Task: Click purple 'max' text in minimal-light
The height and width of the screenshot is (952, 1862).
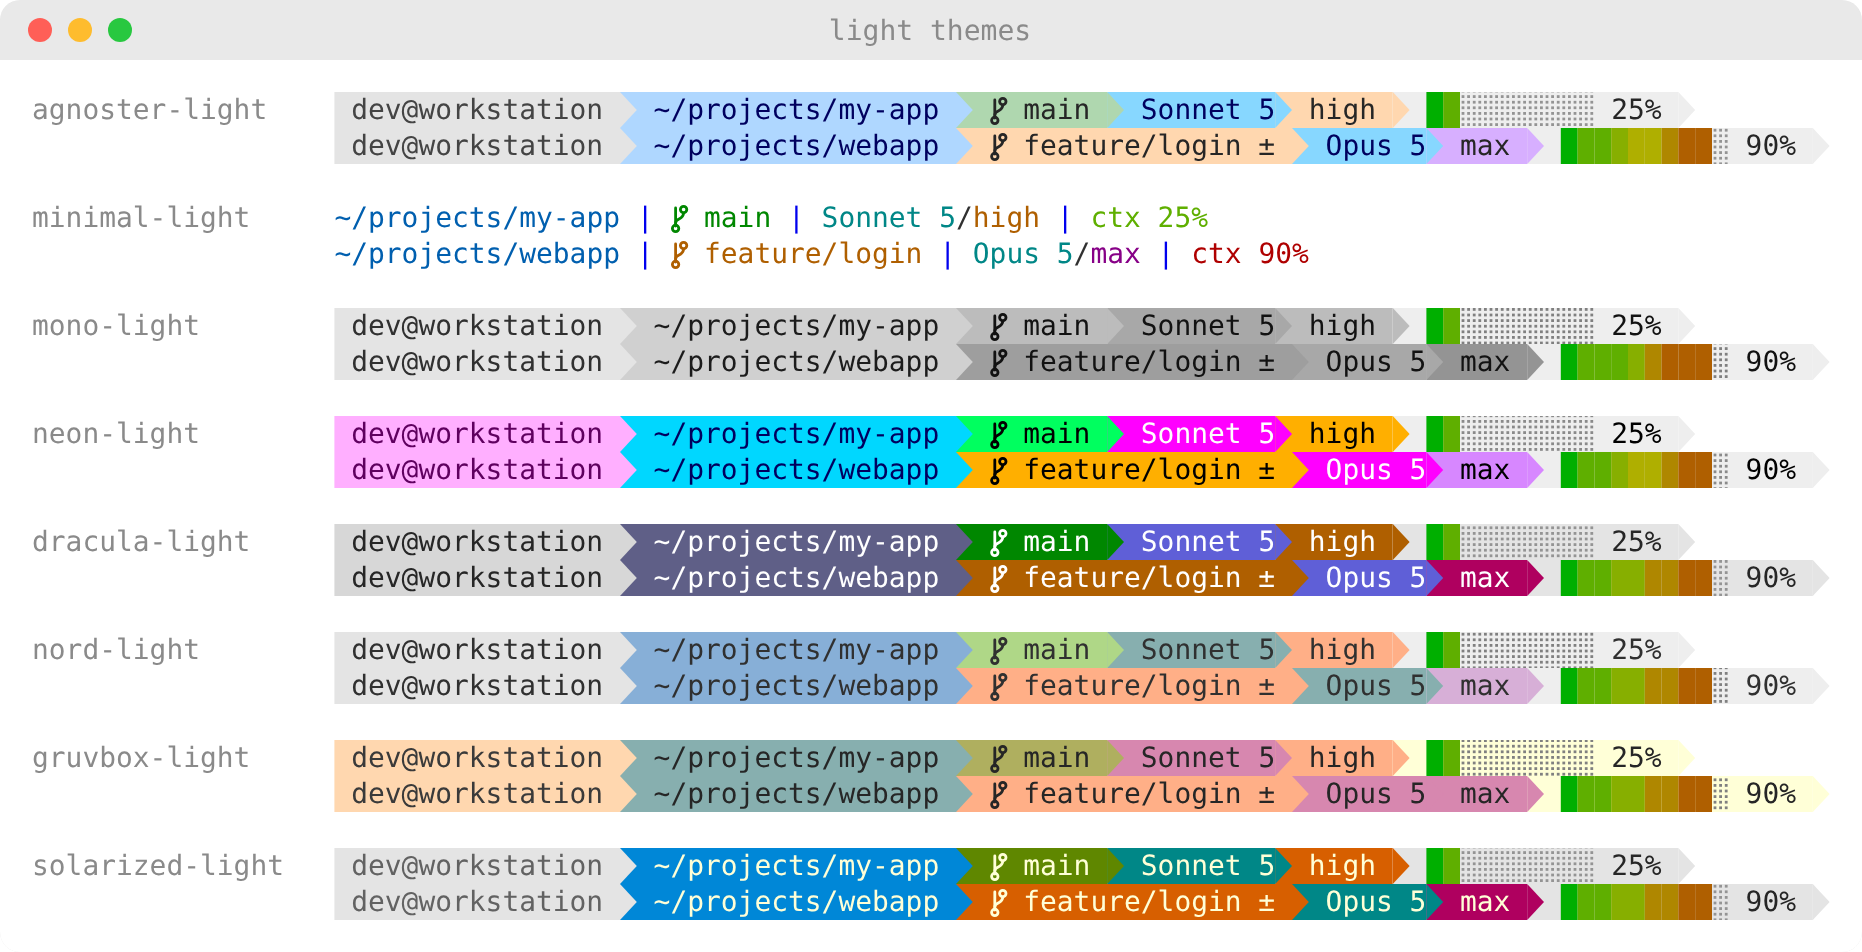Action: click(1116, 254)
